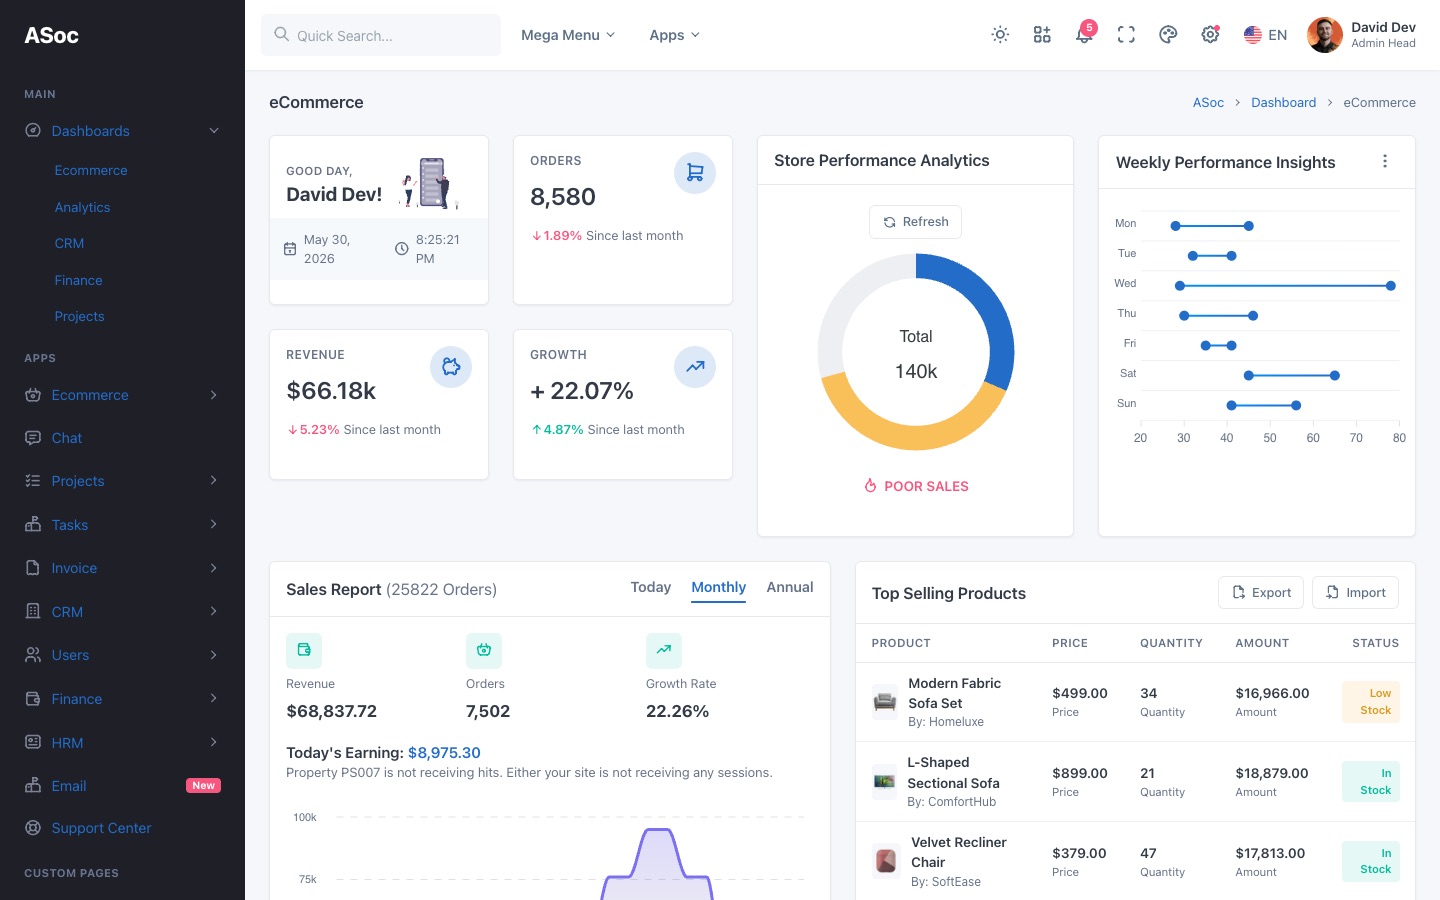Switch Sales Report to Monthly tab
The width and height of the screenshot is (1440, 900).
point(719,587)
